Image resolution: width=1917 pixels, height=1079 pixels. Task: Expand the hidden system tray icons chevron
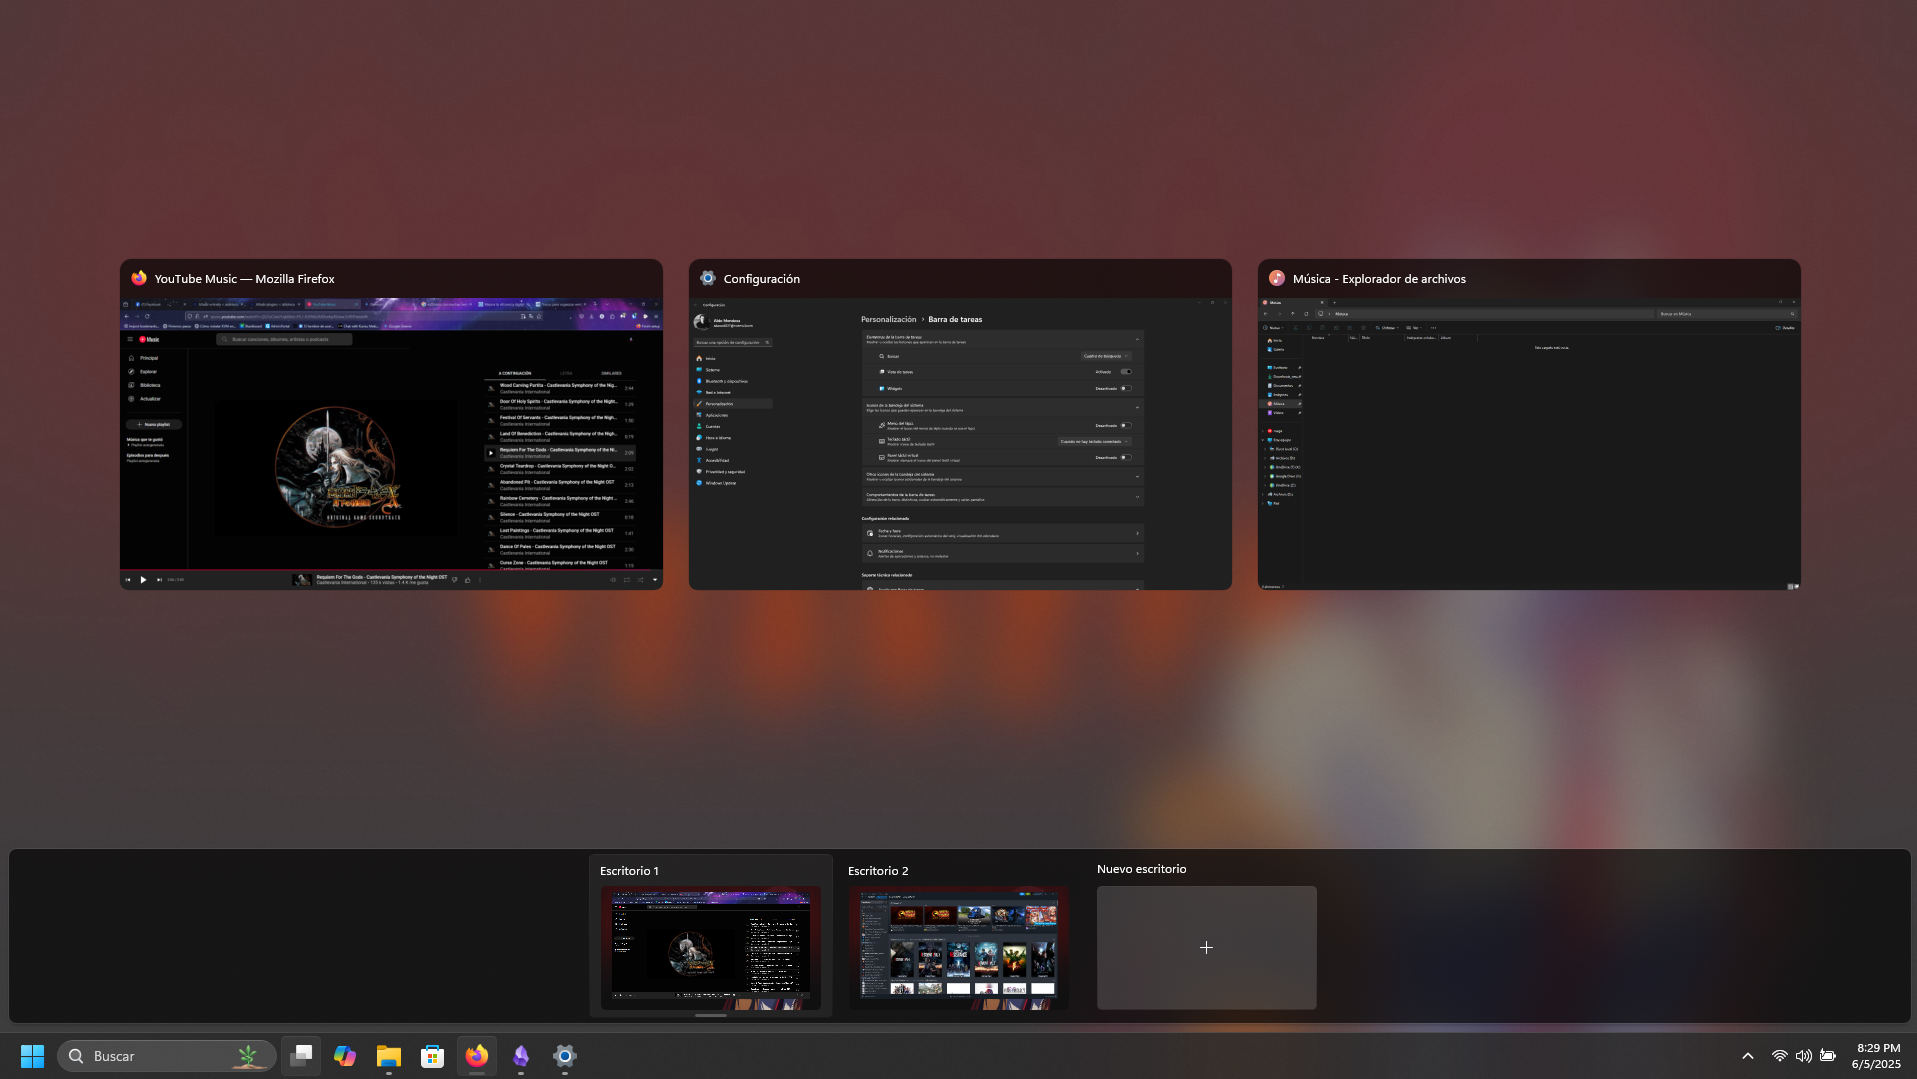tap(1748, 1056)
